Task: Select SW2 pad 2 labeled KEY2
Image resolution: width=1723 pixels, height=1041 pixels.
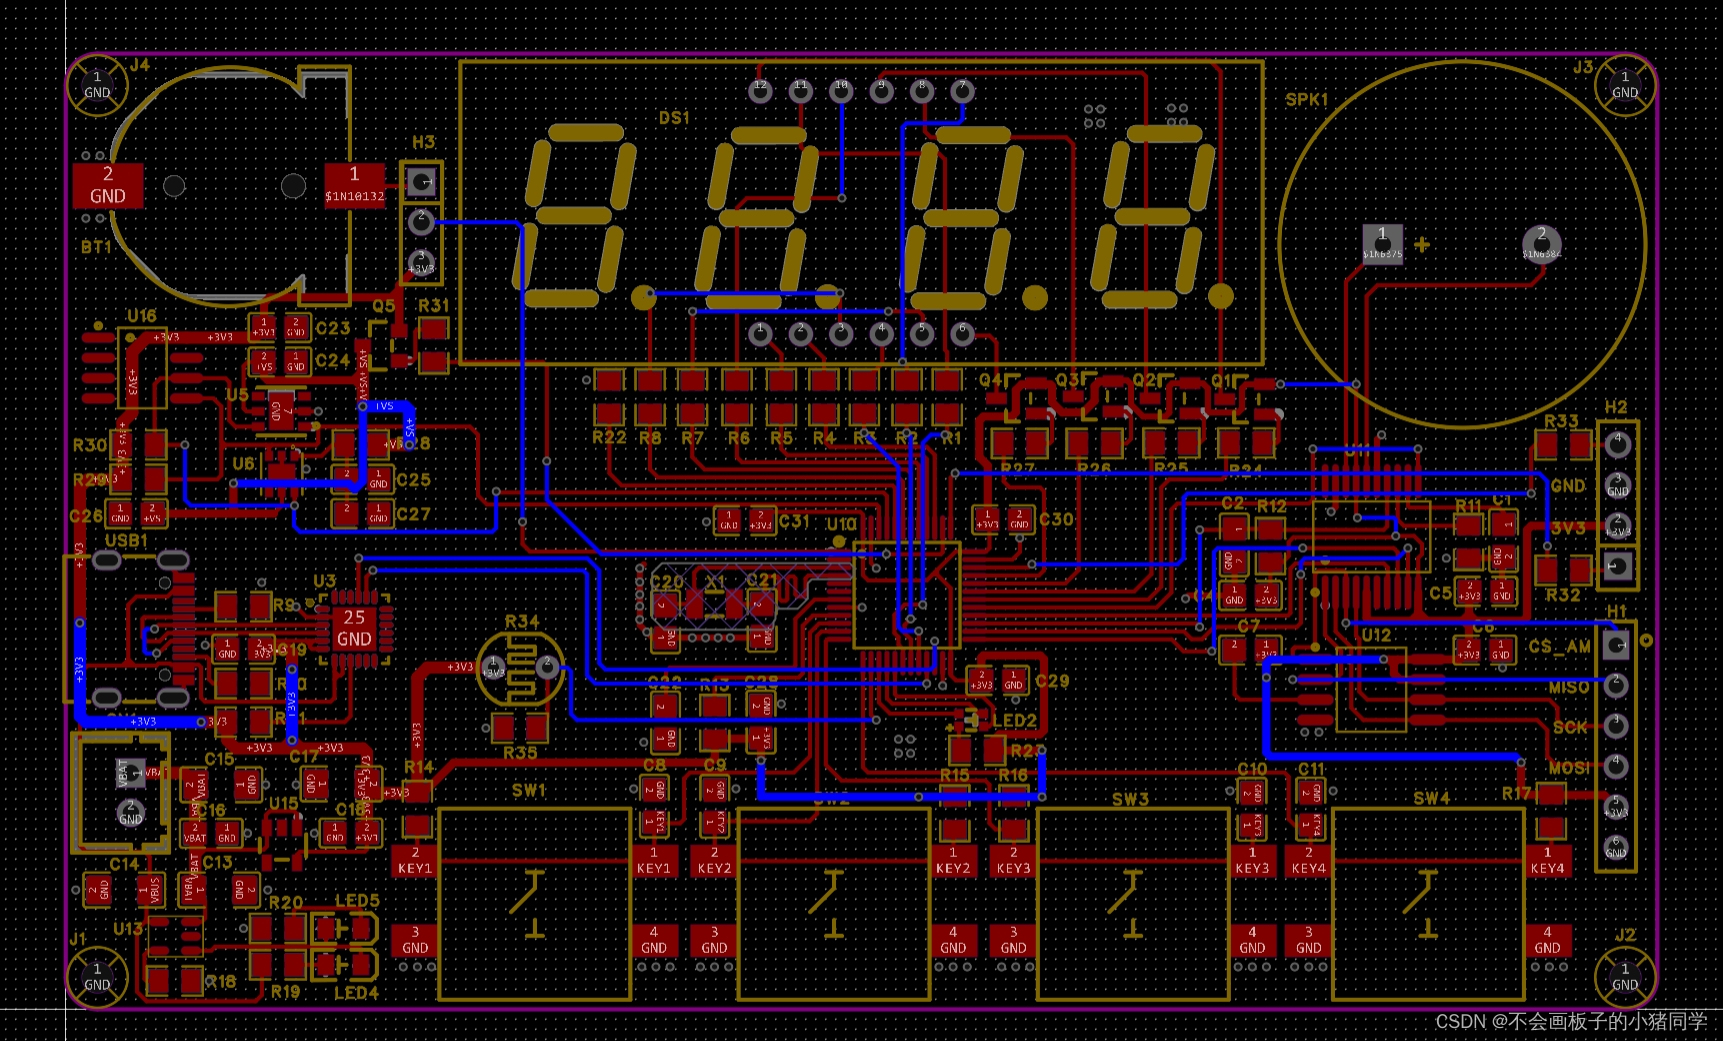Action: click(x=714, y=862)
